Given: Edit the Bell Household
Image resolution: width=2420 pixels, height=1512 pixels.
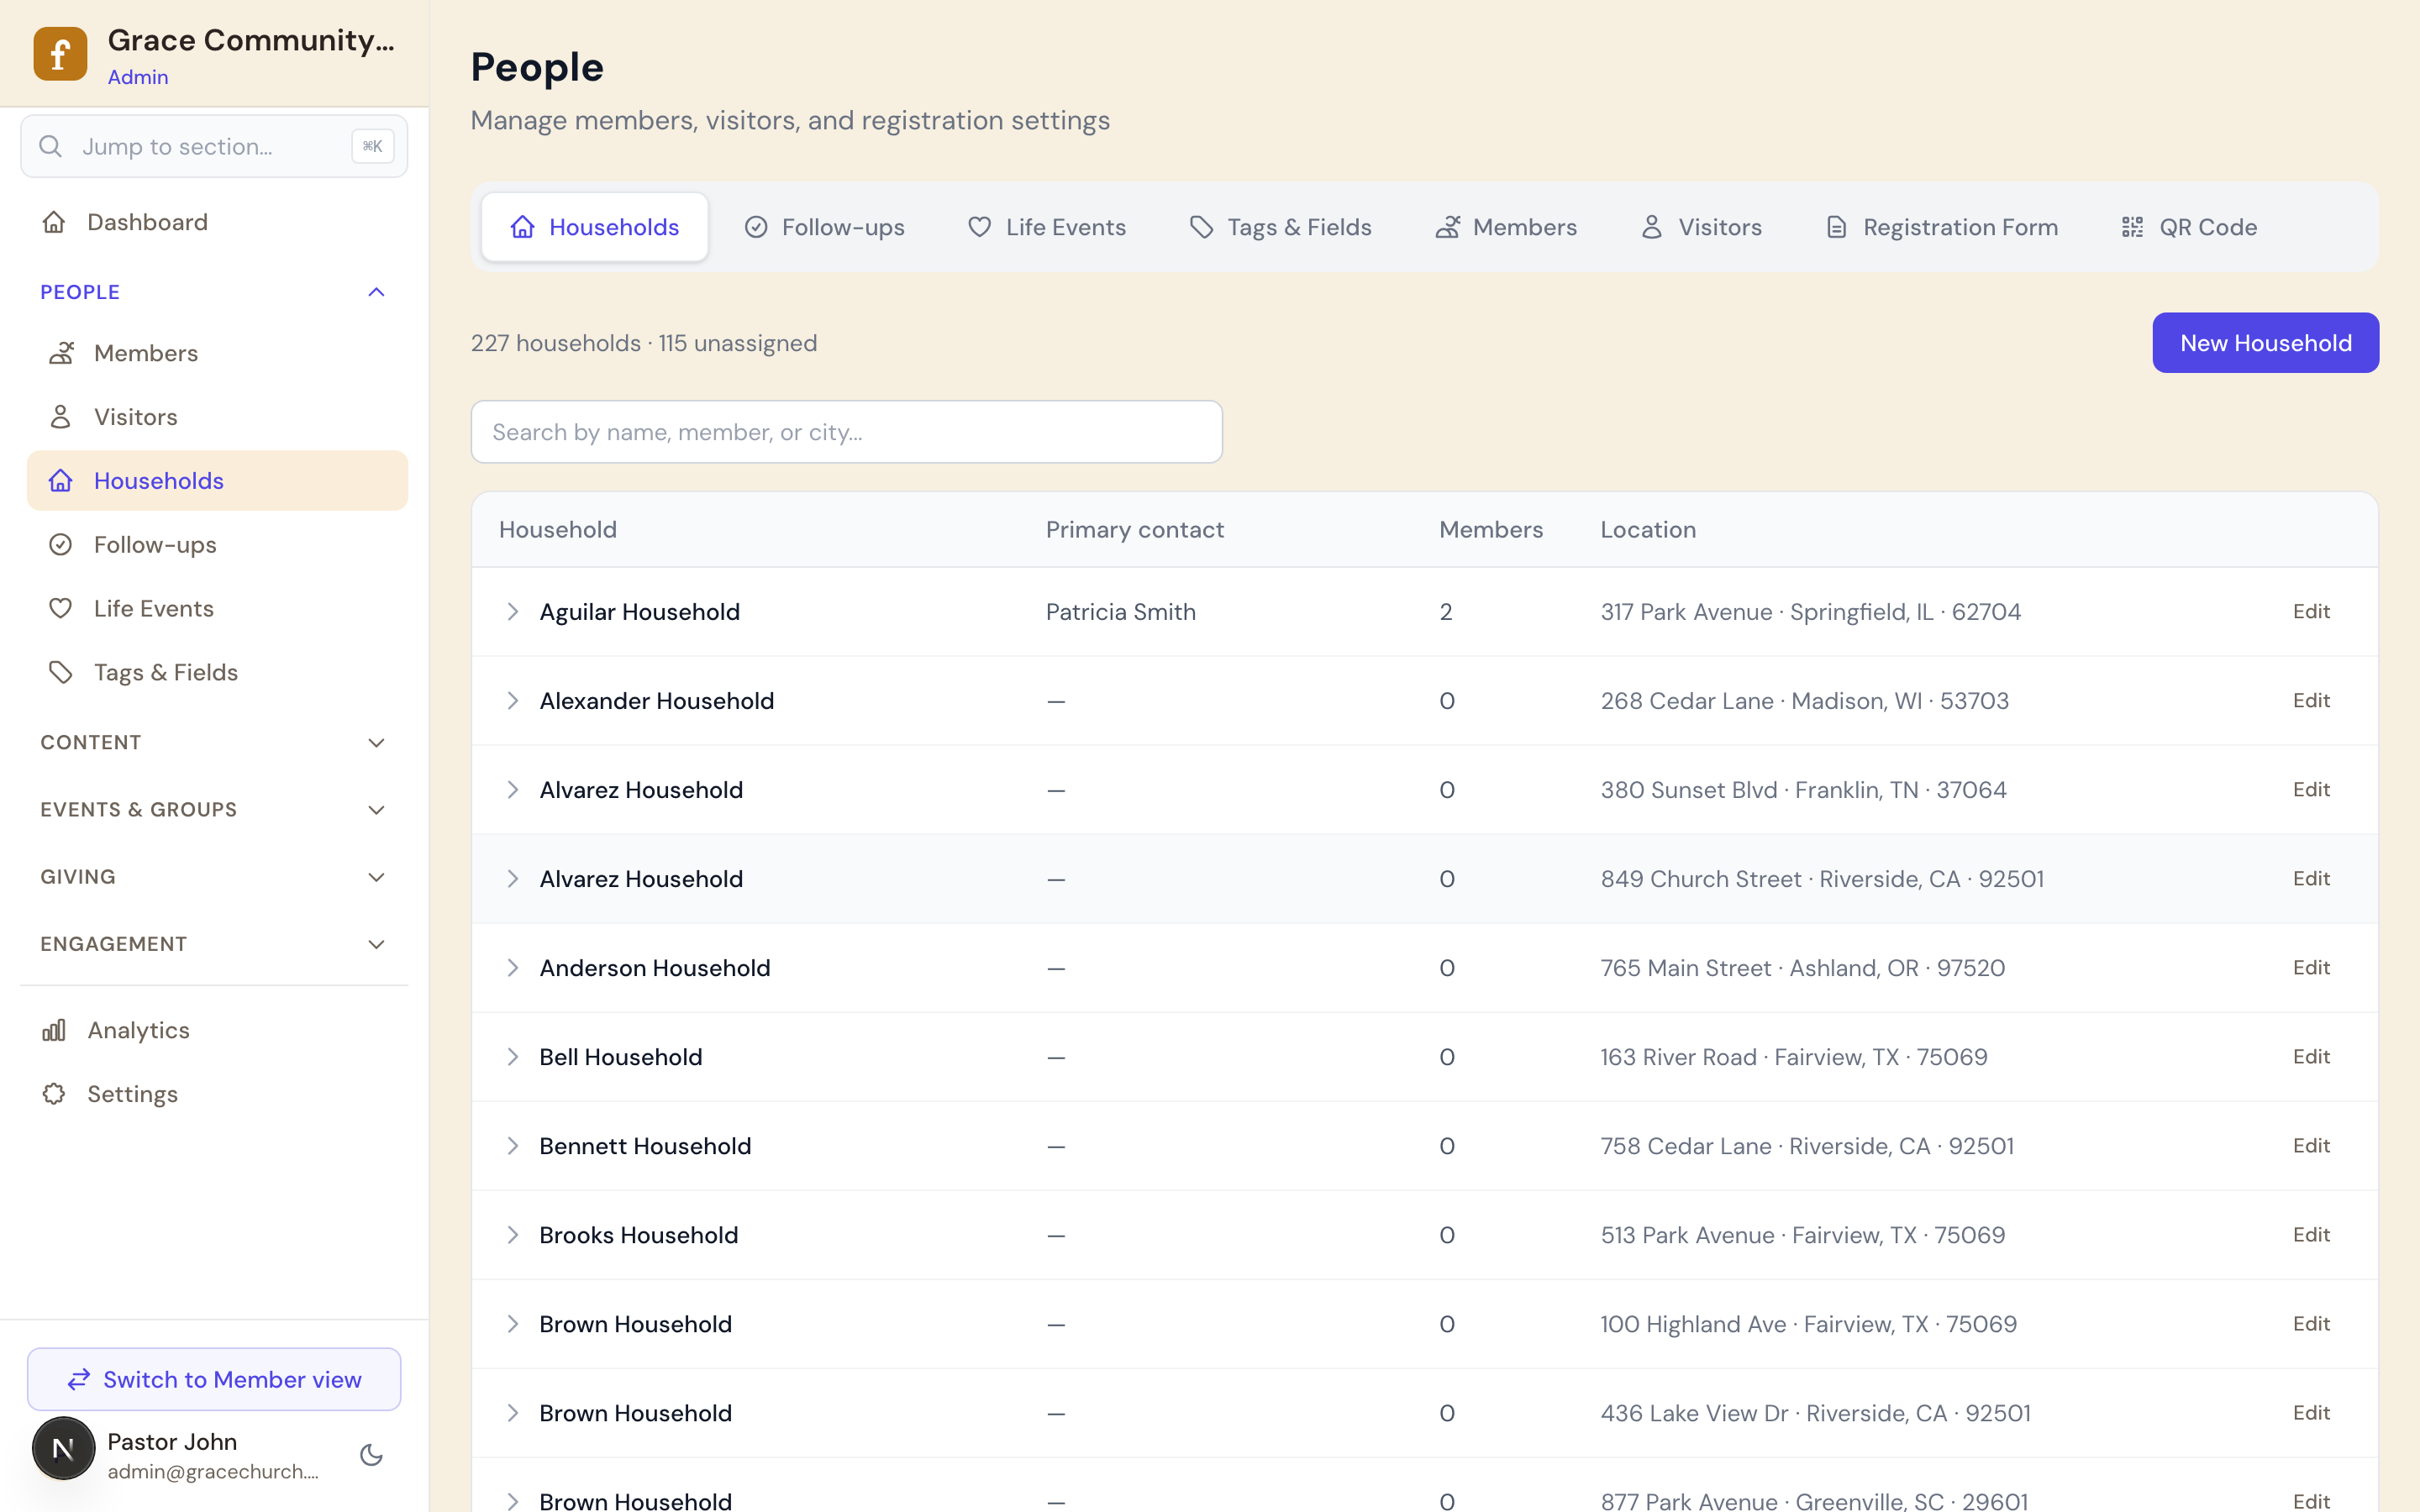Looking at the screenshot, I should pos(2311,1057).
